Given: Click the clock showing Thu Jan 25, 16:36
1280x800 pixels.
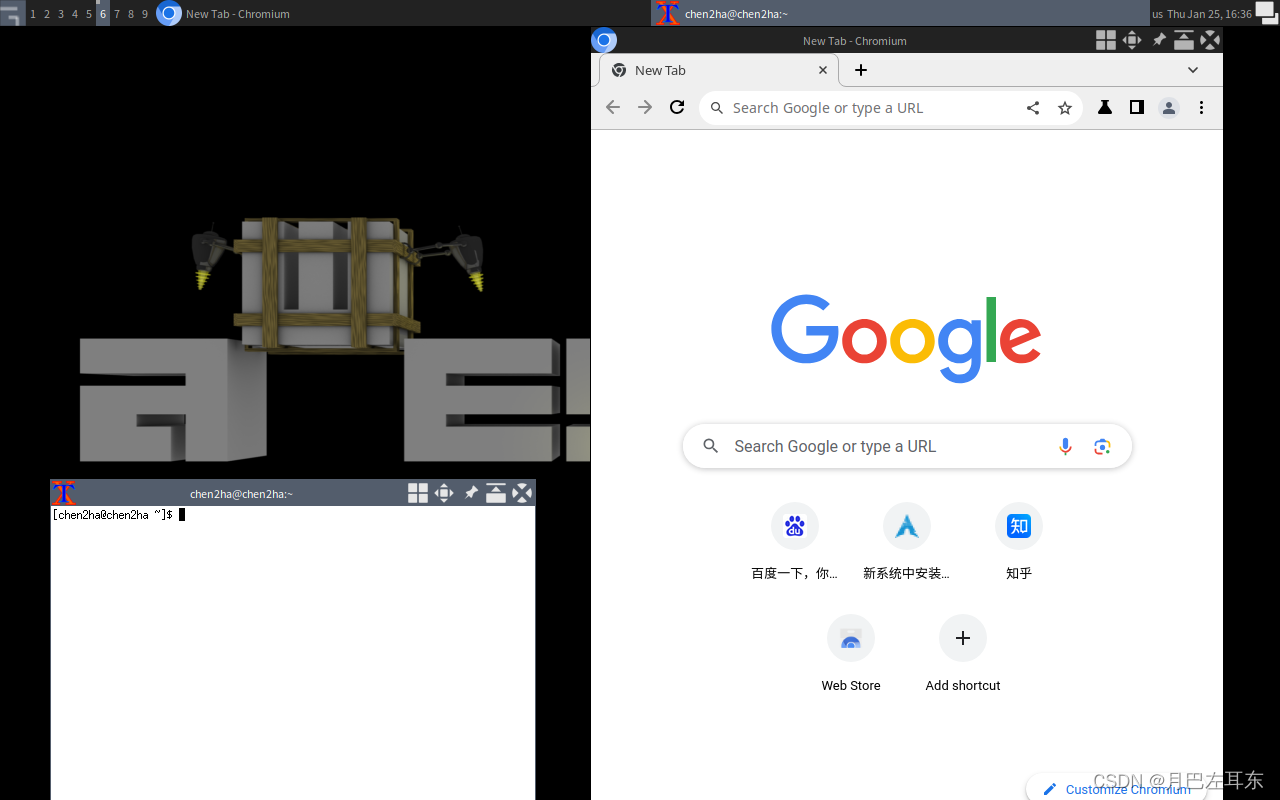Looking at the screenshot, I should (x=1209, y=14).
